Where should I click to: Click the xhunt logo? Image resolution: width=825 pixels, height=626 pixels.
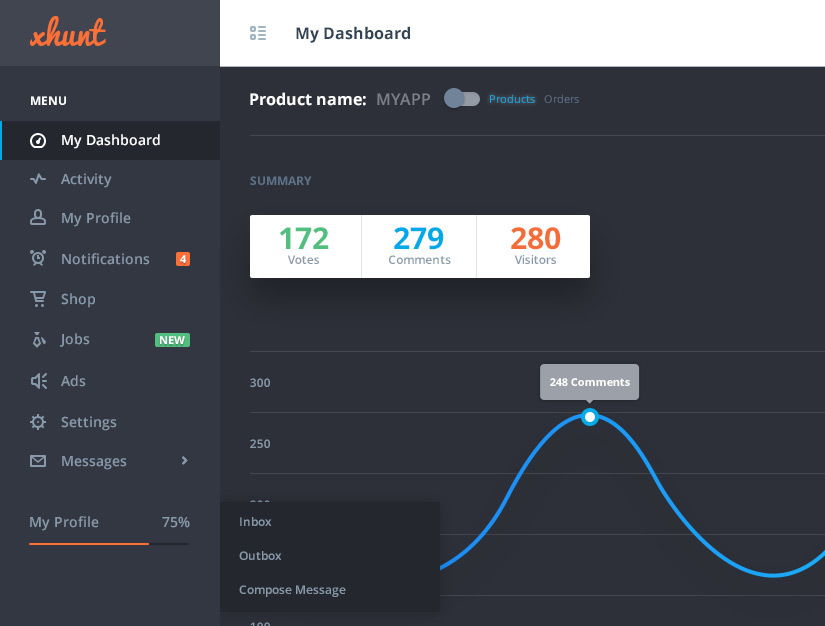[68, 32]
